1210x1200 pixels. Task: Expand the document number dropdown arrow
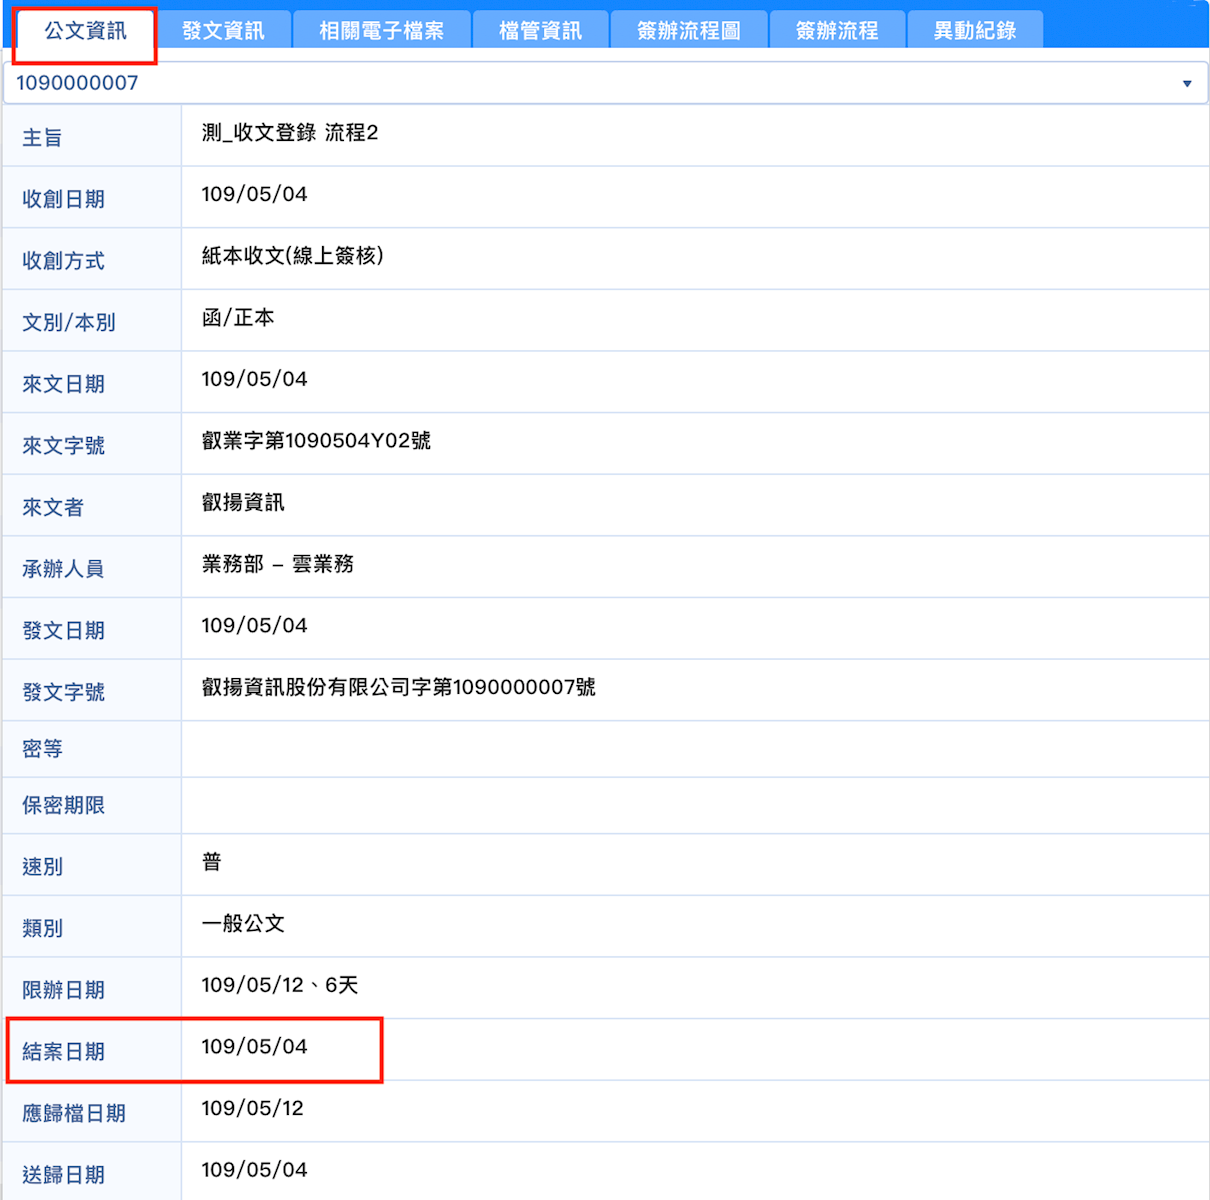click(x=1187, y=84)
